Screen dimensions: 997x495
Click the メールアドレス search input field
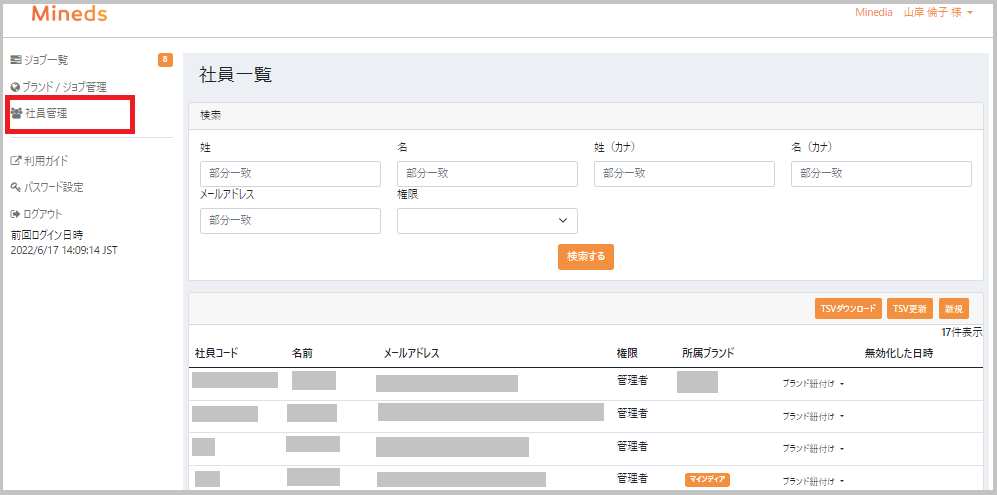click(290, 221)
